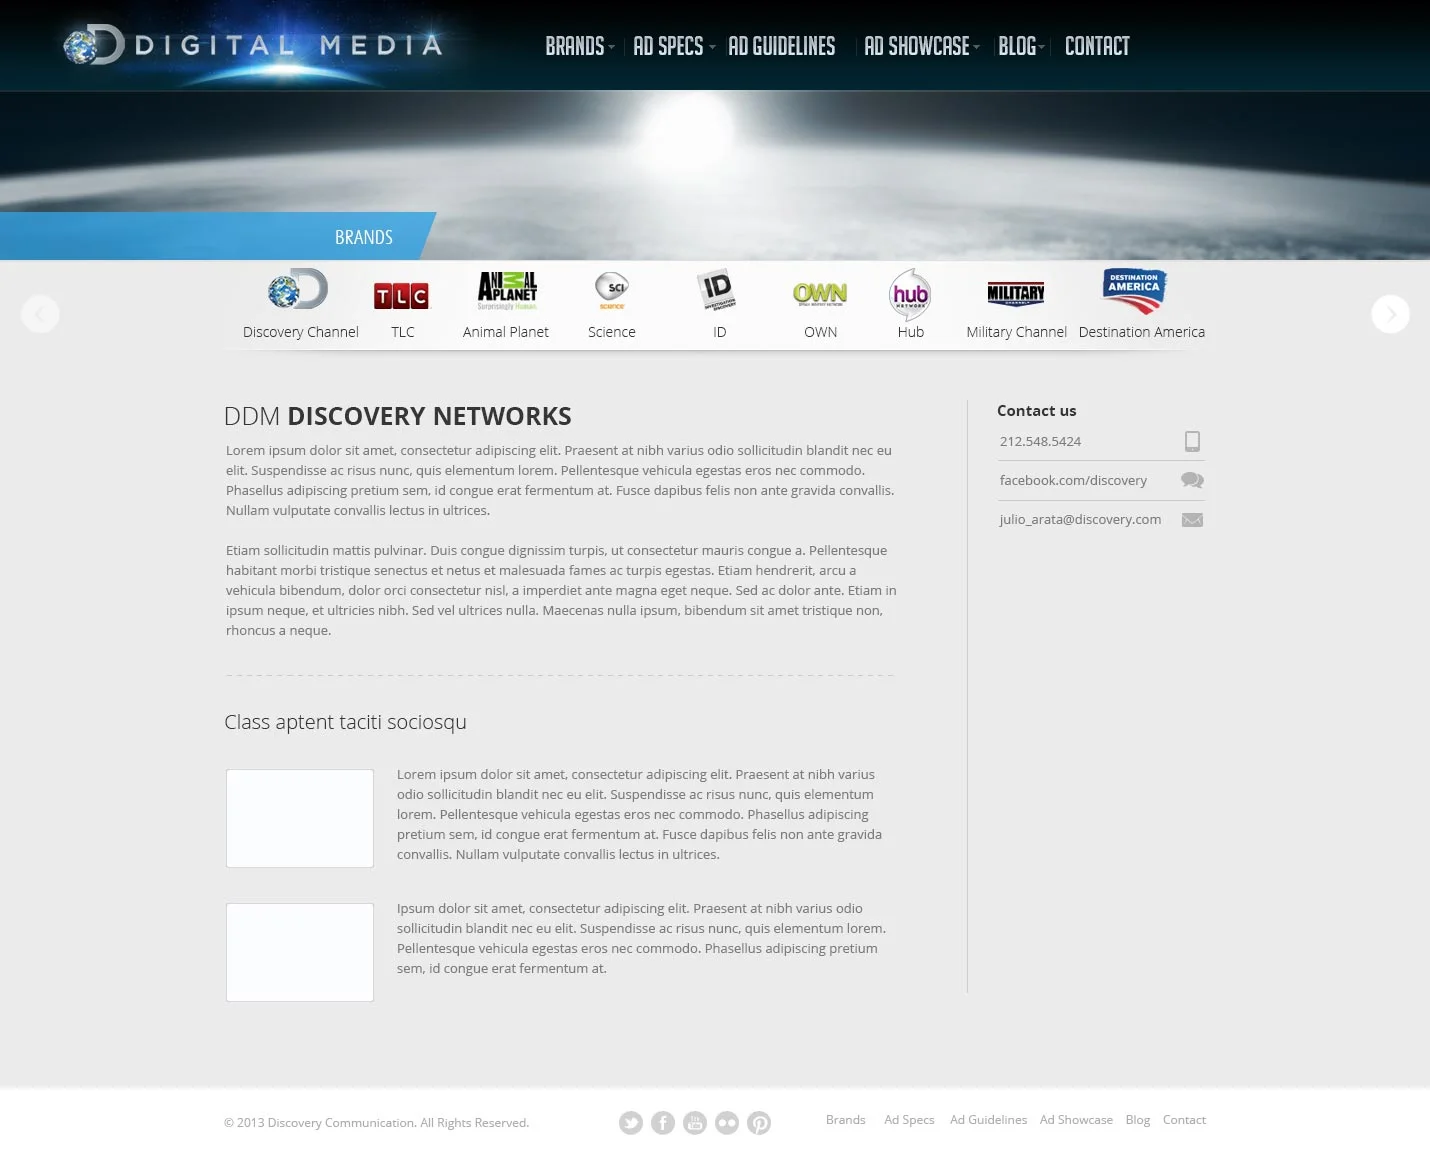The width and height of the screenshot is (1430, 1154).
Task: Click the envelope icon beside the email address
Action: 1192,520
